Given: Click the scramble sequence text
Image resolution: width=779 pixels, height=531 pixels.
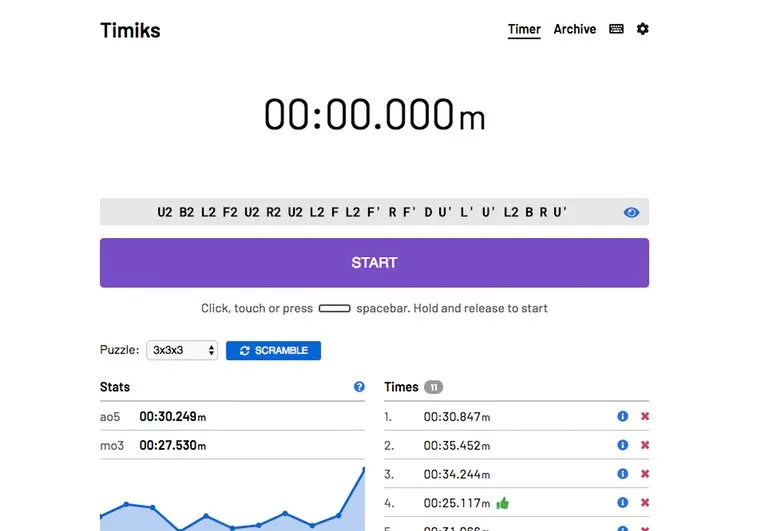Looking at the screenshot, I should pos(362,212).
